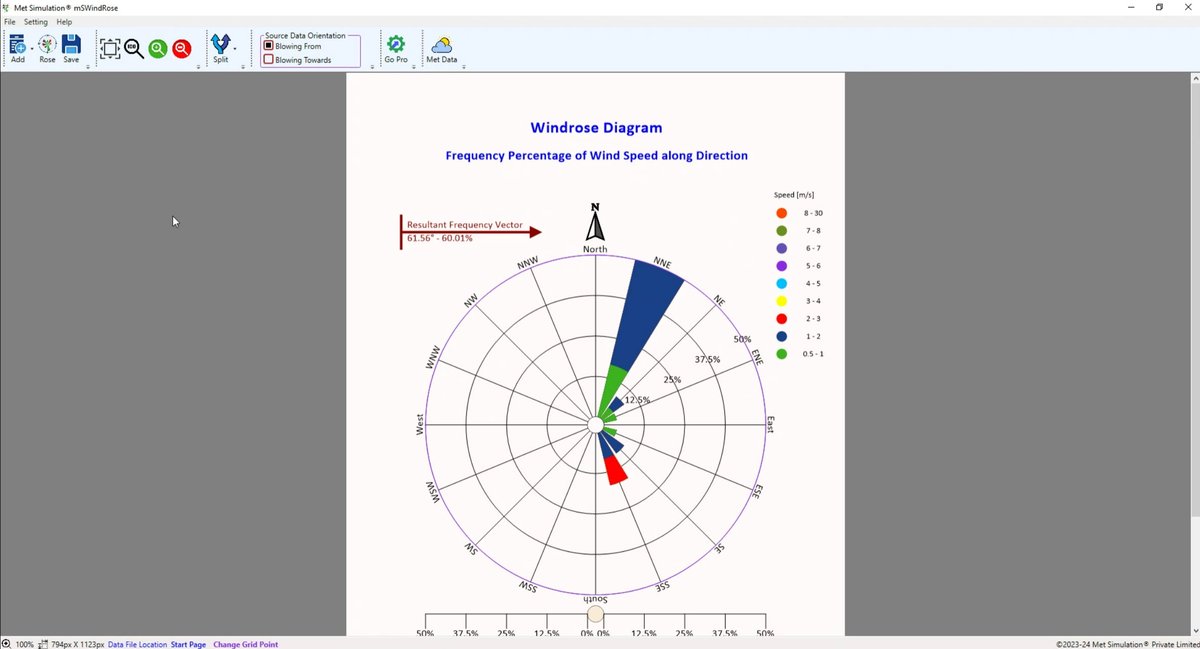Viewport: 1200px width, 649px height.
Task: Open the Met Data cloud icon
Action: pyautogui.click(x=441, y=44)
